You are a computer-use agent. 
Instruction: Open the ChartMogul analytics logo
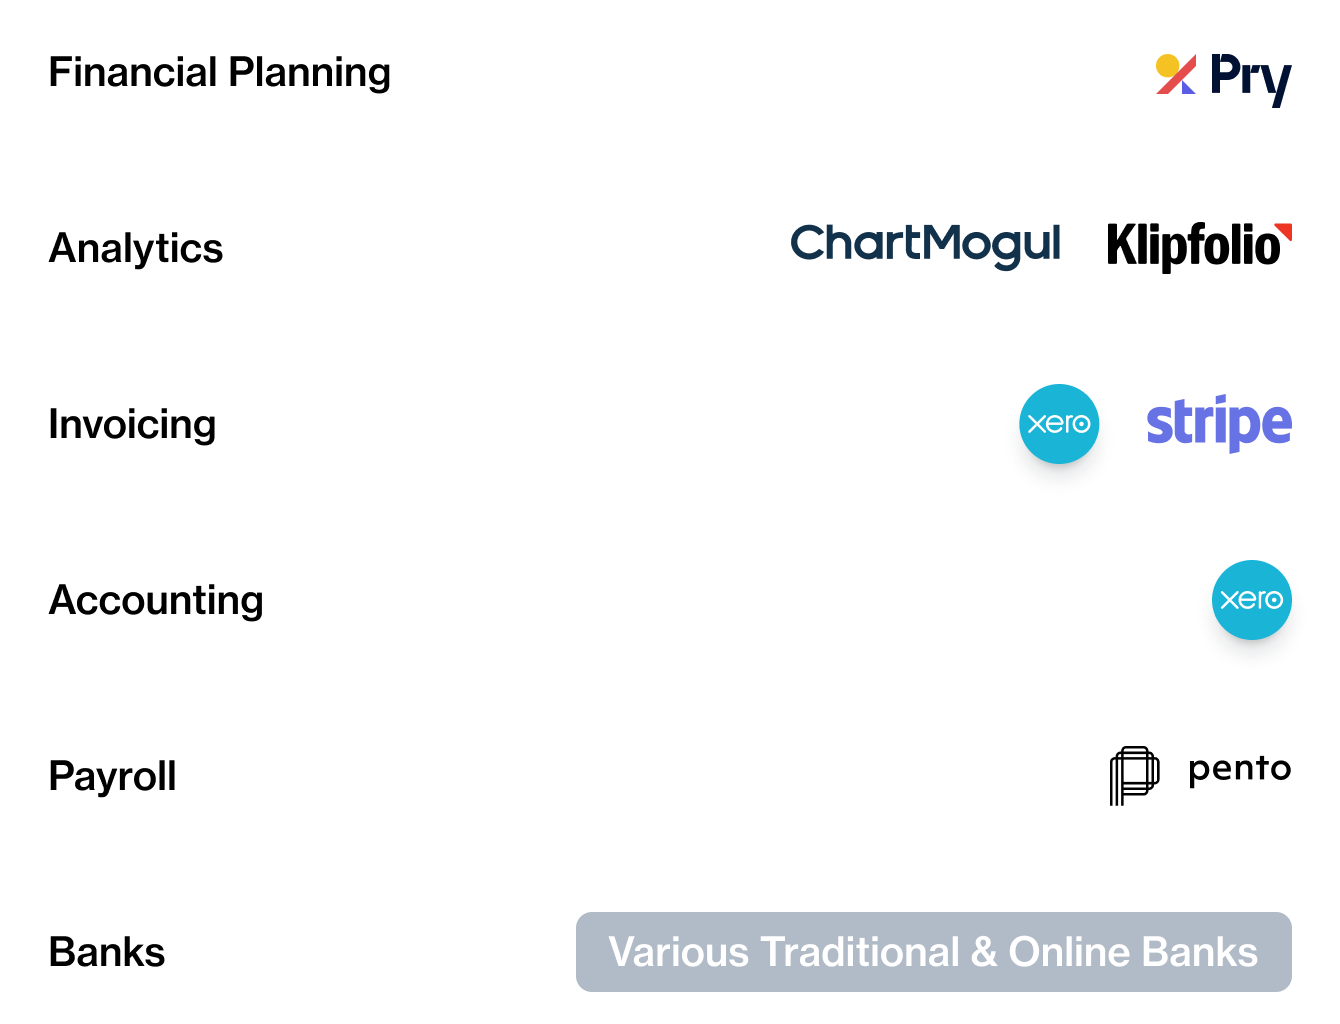tap(925, 245)
